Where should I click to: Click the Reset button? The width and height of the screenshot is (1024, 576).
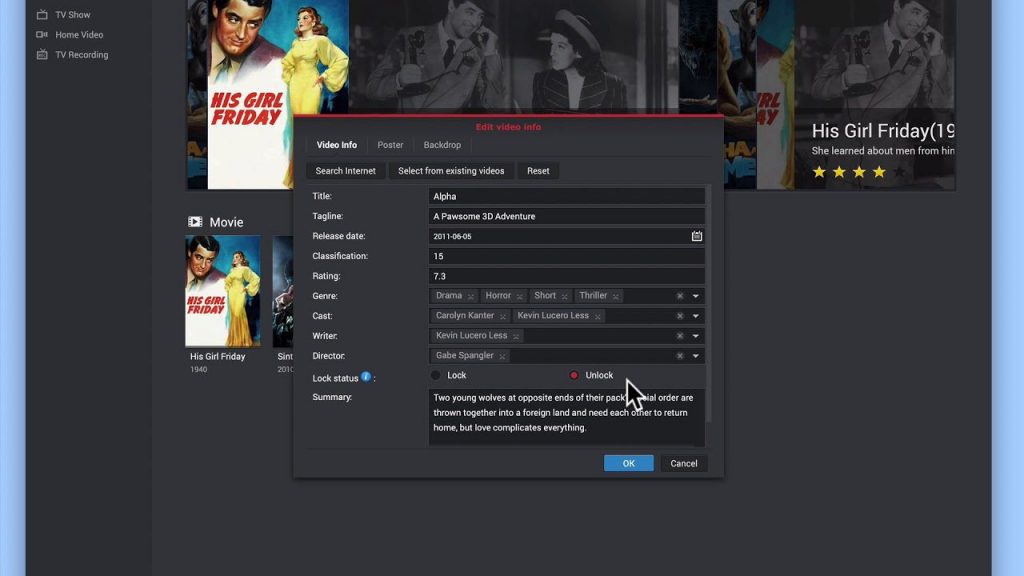pyautogui.click(x=538, y=171)
